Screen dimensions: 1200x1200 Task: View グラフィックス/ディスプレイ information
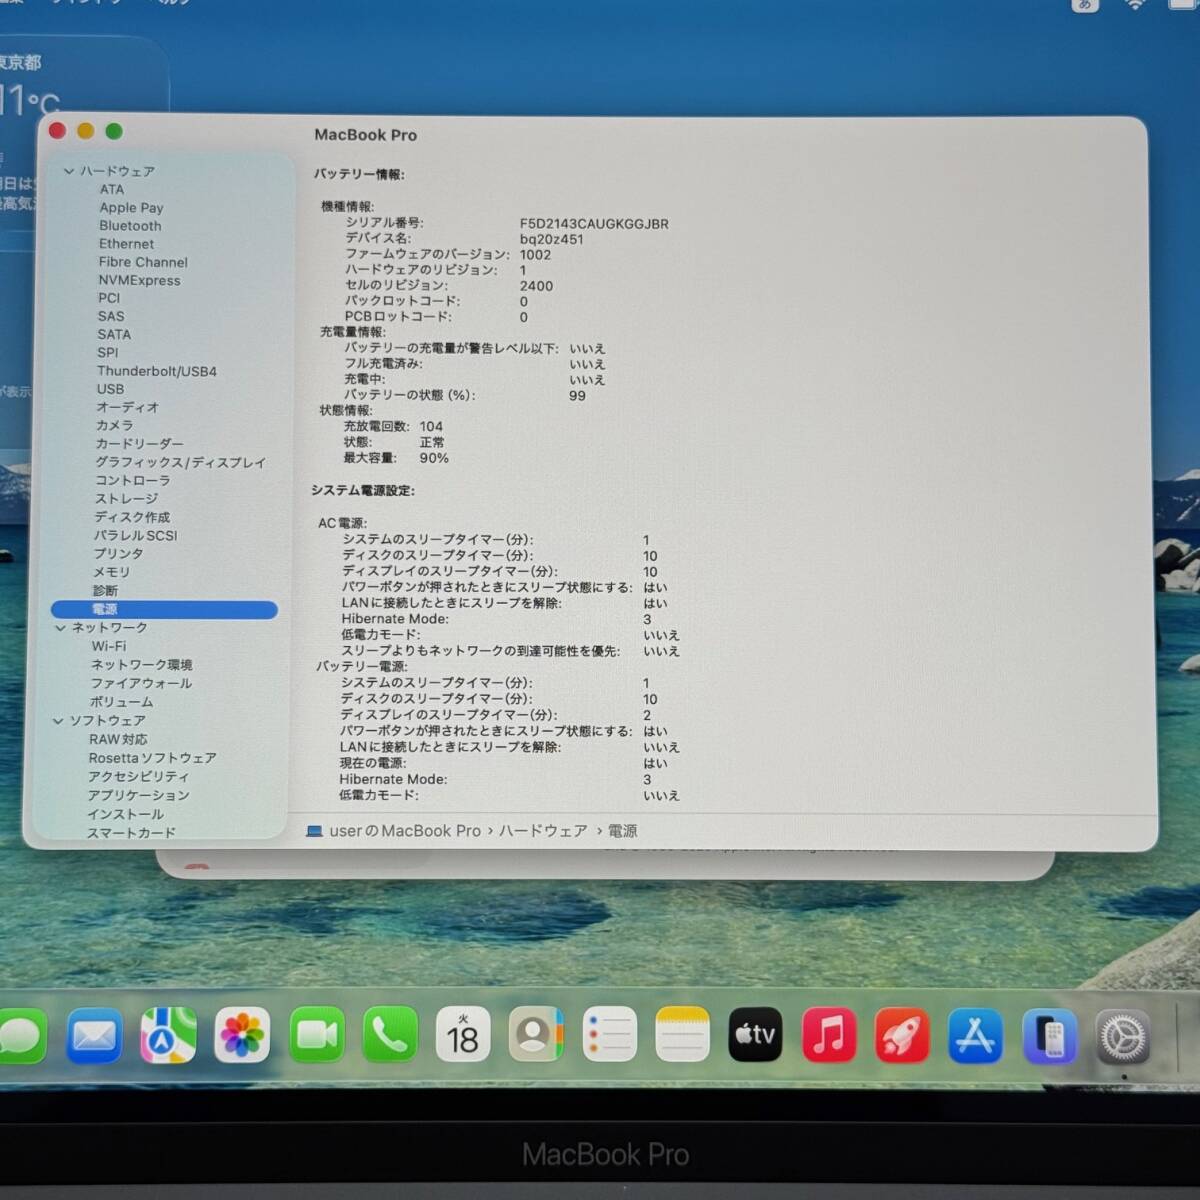pyautogui.click(x=181, y=462)
